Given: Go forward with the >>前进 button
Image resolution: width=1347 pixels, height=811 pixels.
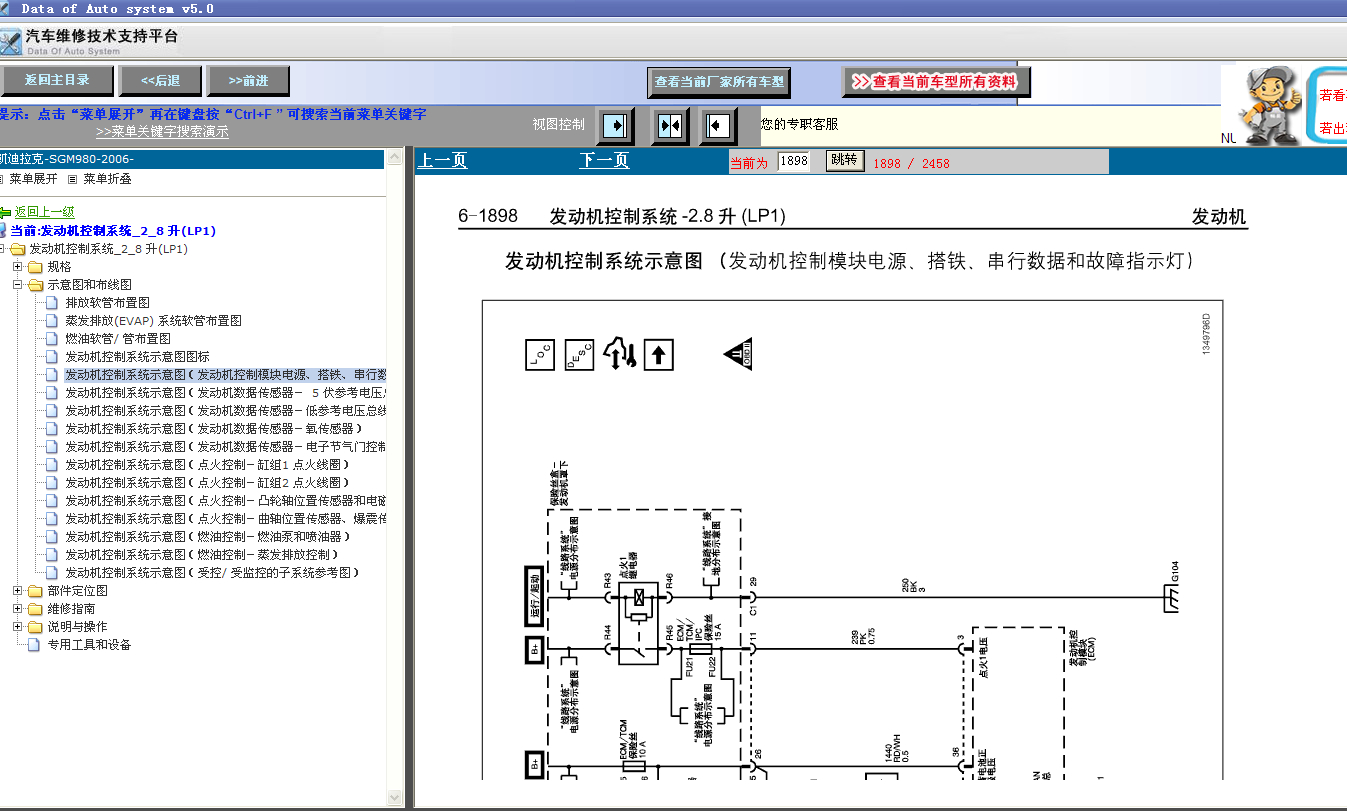Looking at the screenshot, I should coord(248,81).
